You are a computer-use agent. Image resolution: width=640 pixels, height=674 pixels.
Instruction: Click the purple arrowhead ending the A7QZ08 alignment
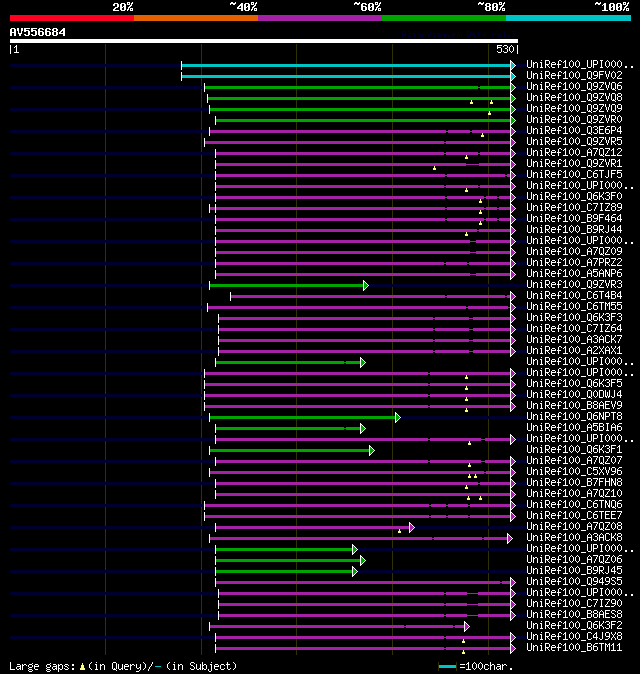coord(412,527)
